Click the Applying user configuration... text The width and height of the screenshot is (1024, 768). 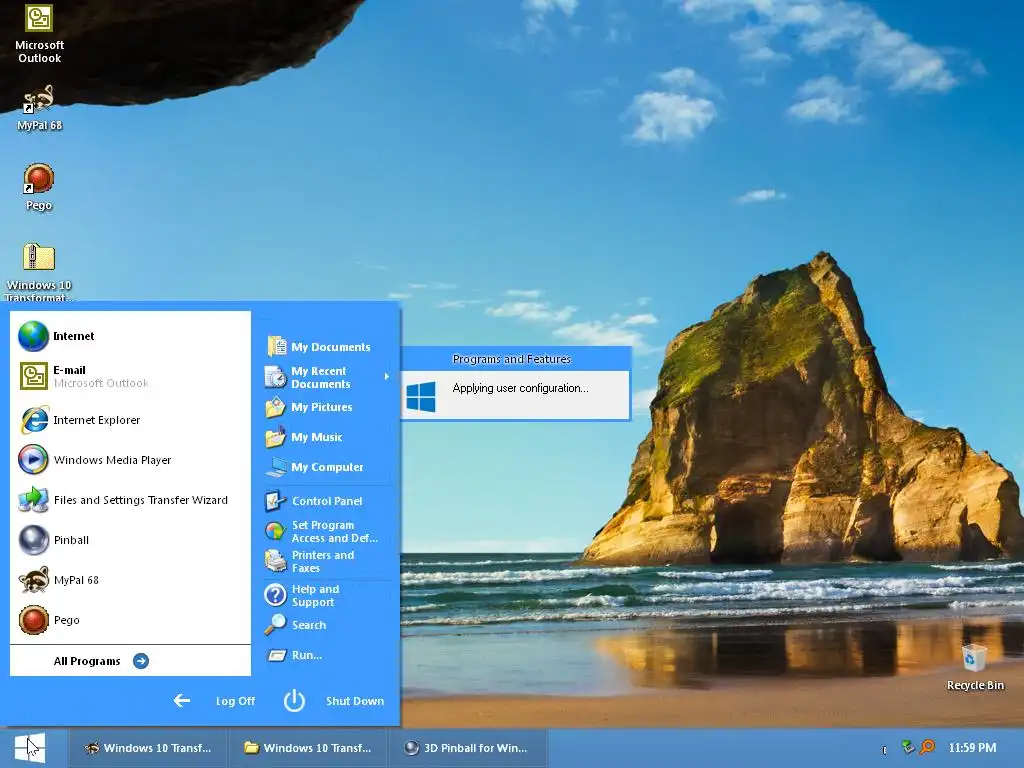click(520, 388)
